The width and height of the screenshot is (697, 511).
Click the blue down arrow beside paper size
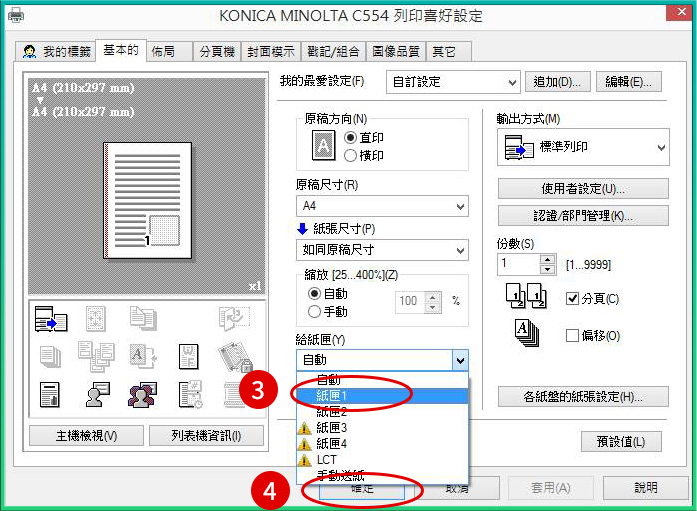(302, 229)
